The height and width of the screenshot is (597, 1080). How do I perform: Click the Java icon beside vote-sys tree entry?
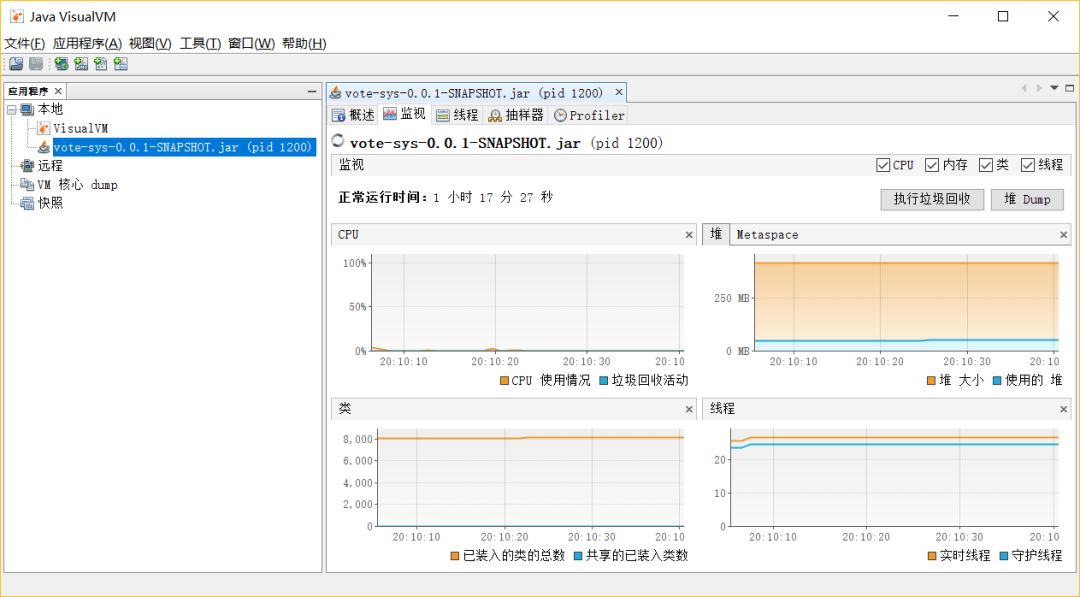(x=43, y=147)
